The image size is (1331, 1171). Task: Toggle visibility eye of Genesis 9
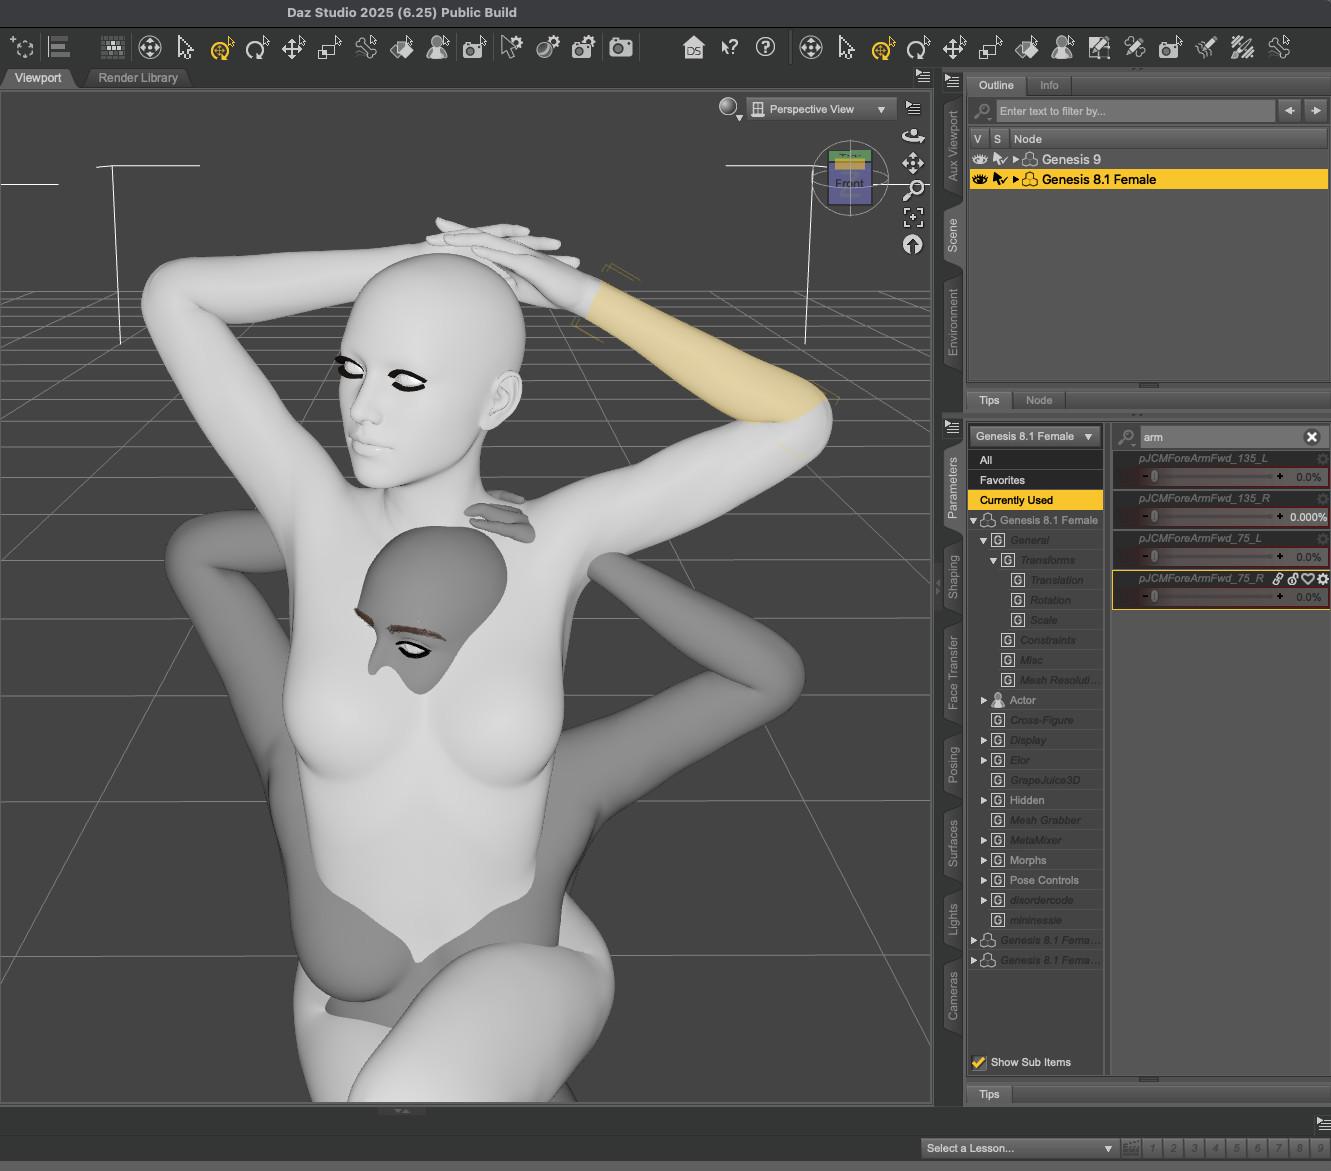(980, 160)
